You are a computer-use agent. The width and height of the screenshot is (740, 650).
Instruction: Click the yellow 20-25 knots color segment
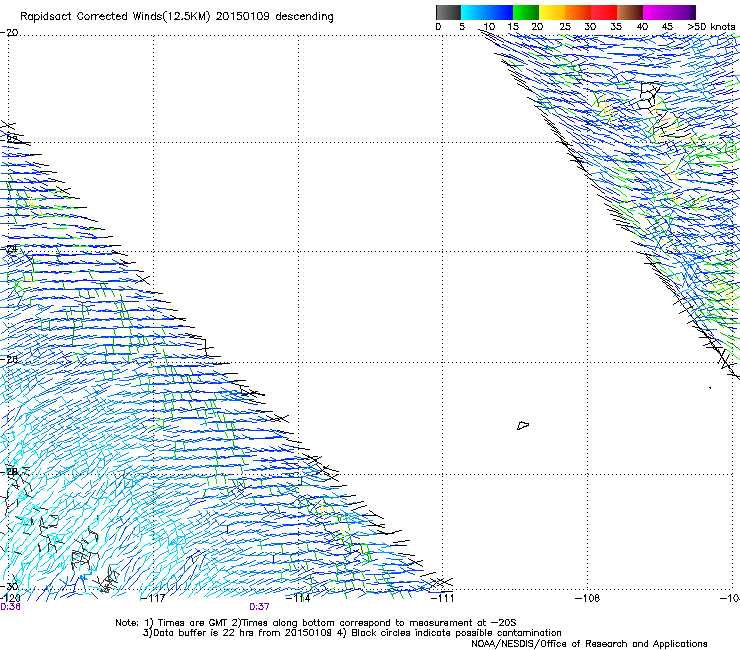click(552, 12)
